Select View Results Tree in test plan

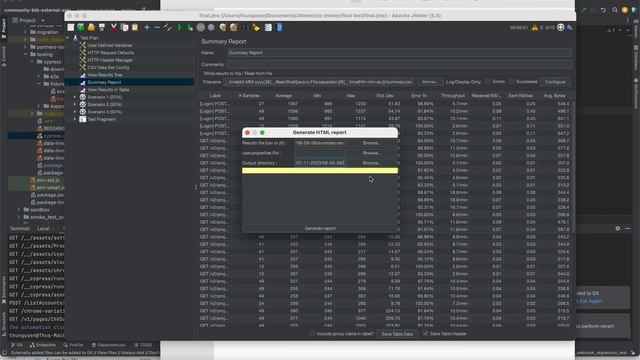[x=105, y=75]
